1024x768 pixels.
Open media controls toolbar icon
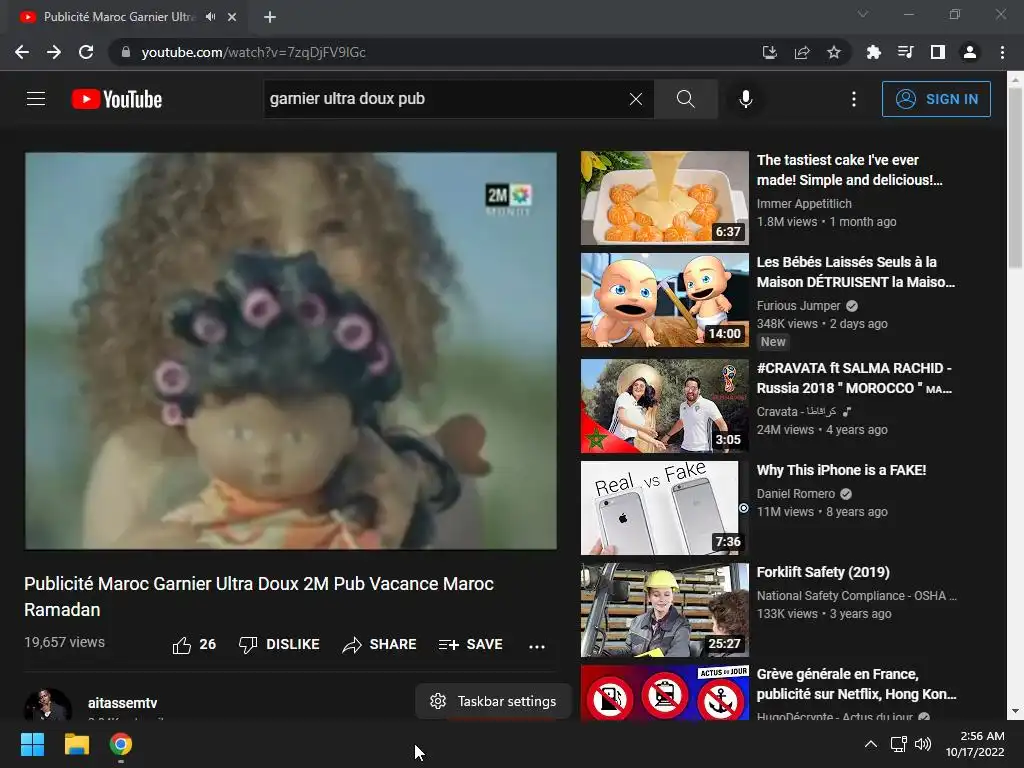[x=905, y=52]
